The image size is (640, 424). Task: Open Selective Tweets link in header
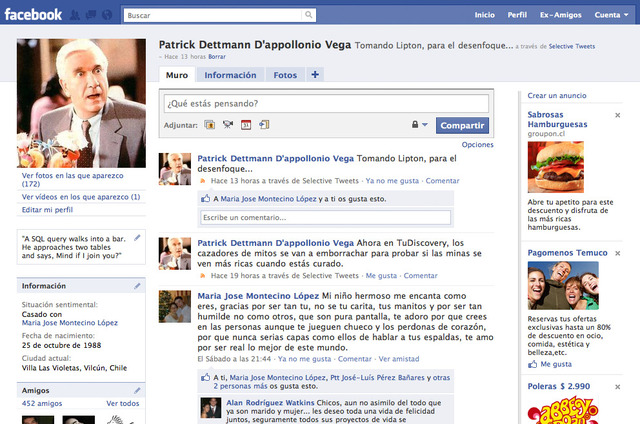click(x=571, y=47)
